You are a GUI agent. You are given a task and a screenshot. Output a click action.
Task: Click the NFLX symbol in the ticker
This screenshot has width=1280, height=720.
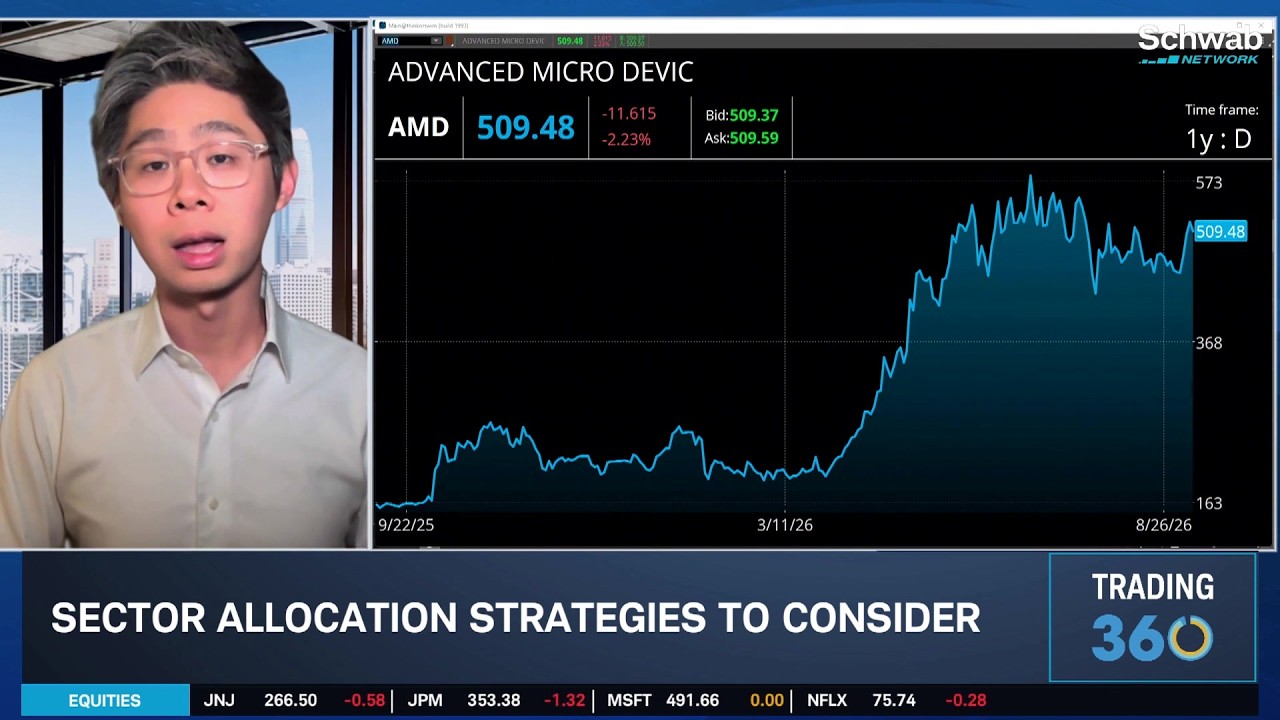coord(827,701)
